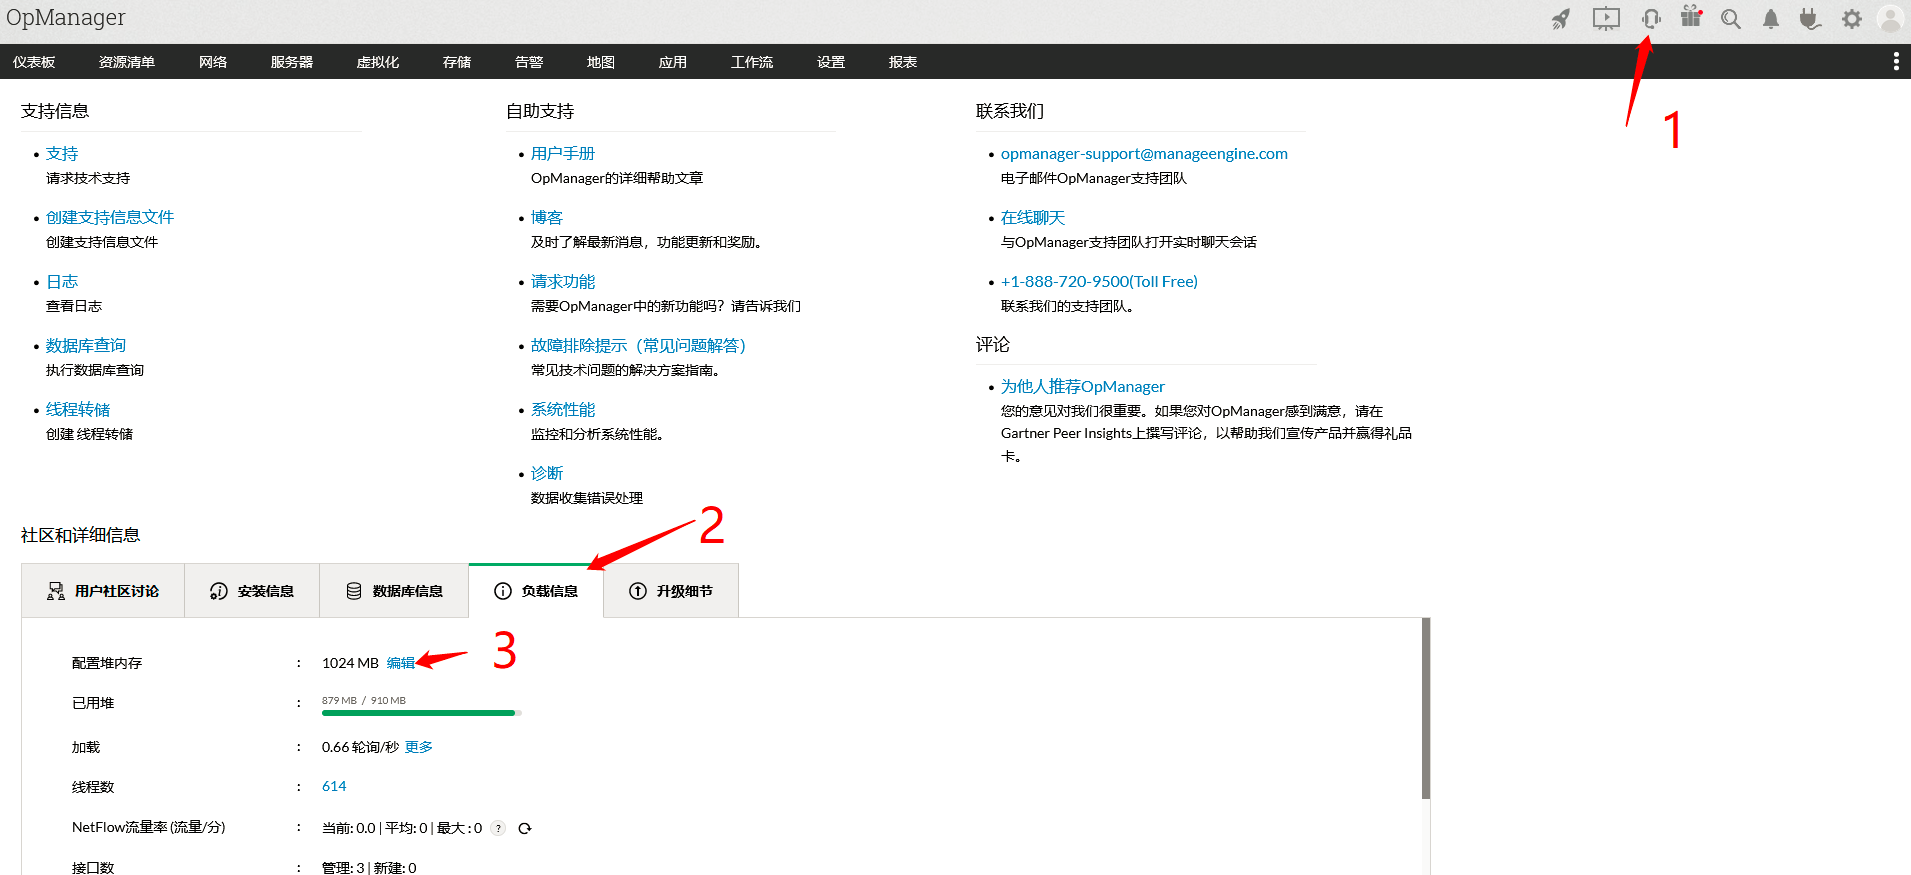Open the three-dot overflow menu
Viewport: 1911px width, 875px height.
coord(1896,62)
